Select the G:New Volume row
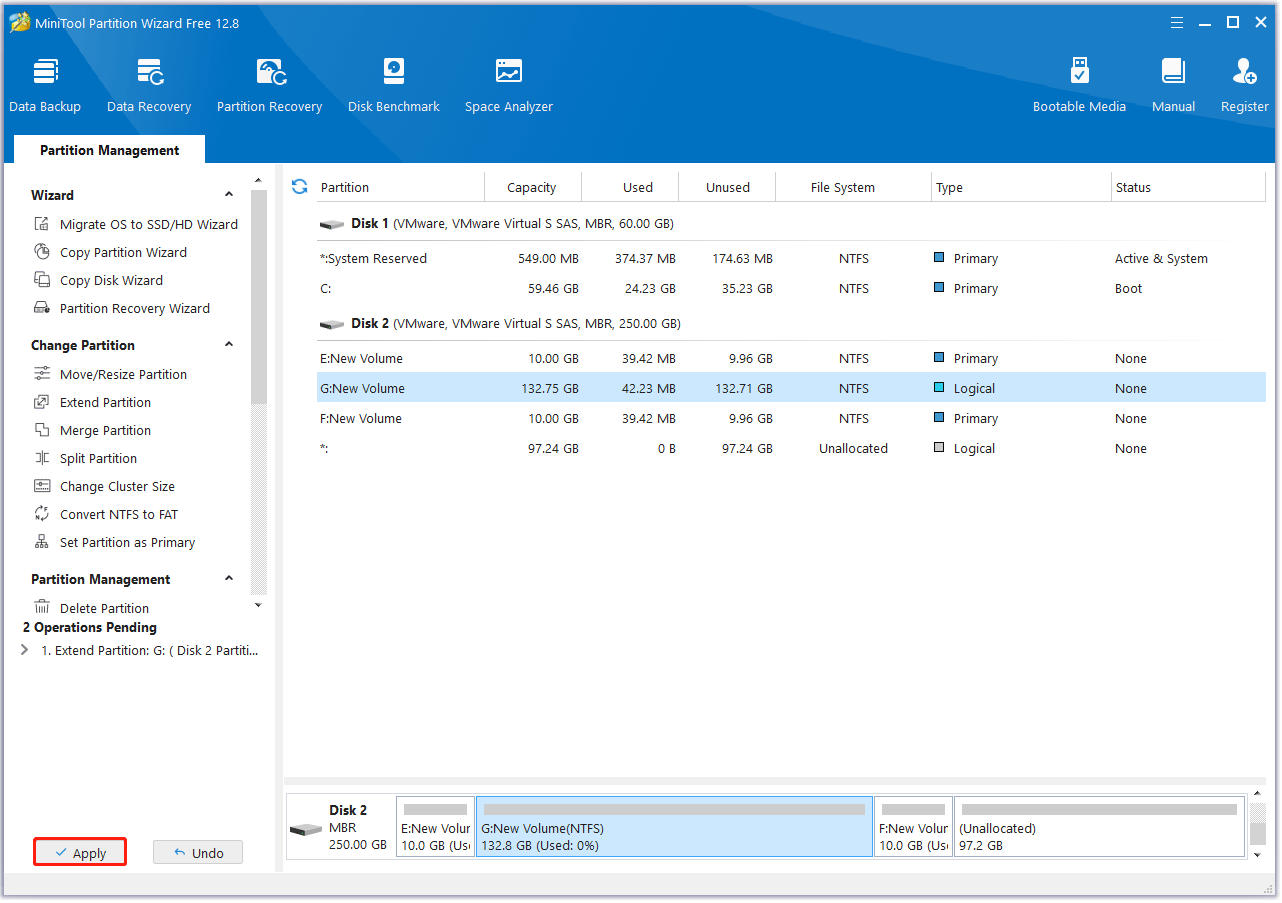The height and width of the screenshot is (903, 1282). pyautogui.click(x=791, y=388)
